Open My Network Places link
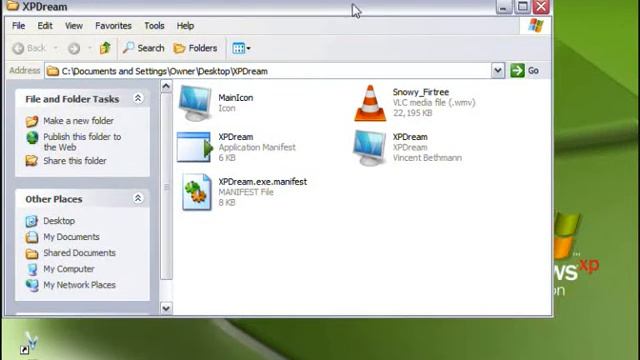The width and height of the screenshot is (640, 360). [x=79, y=285]
